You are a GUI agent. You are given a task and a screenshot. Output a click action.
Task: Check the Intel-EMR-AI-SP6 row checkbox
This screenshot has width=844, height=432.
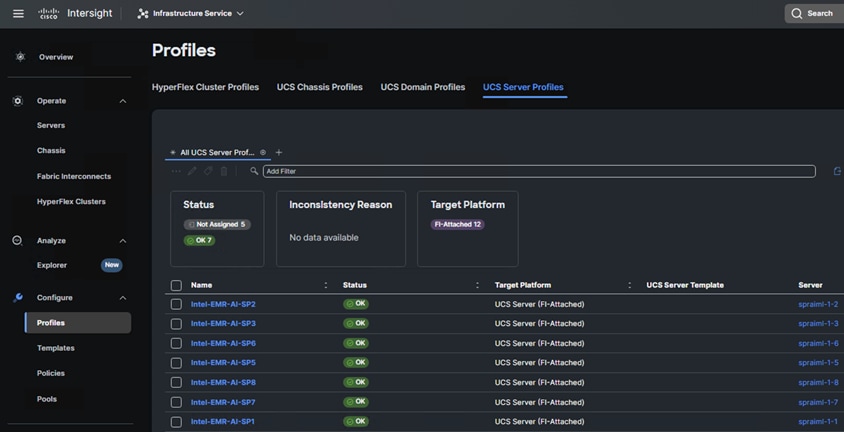176,343
